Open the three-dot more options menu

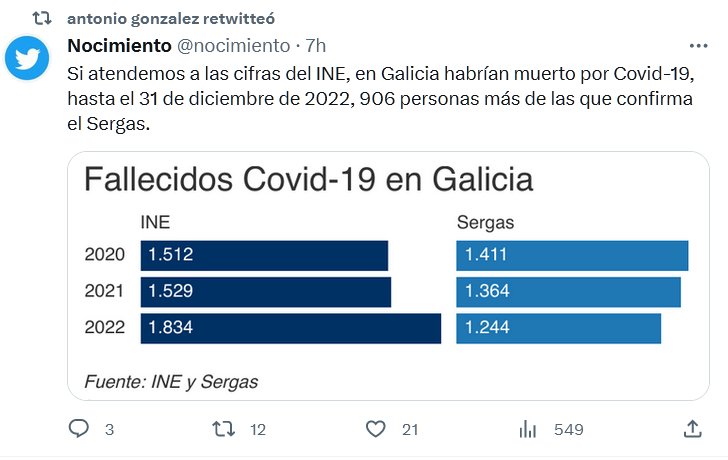click(698, 46)
